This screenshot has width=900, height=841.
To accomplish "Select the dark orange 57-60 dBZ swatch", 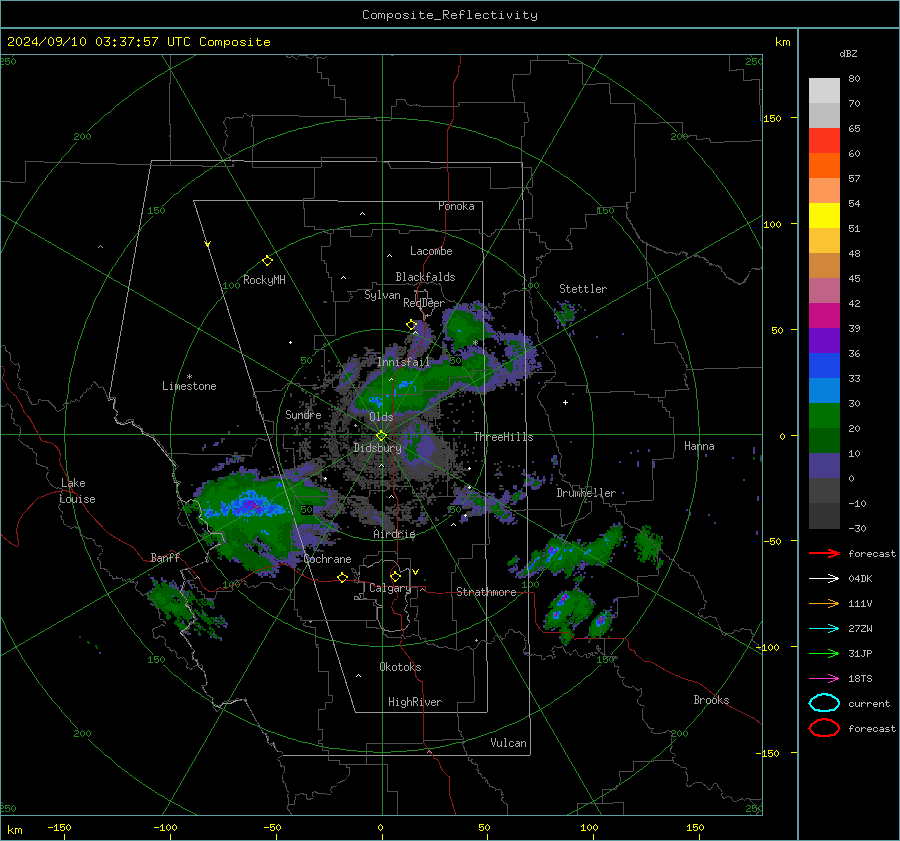I will point(824,166).
